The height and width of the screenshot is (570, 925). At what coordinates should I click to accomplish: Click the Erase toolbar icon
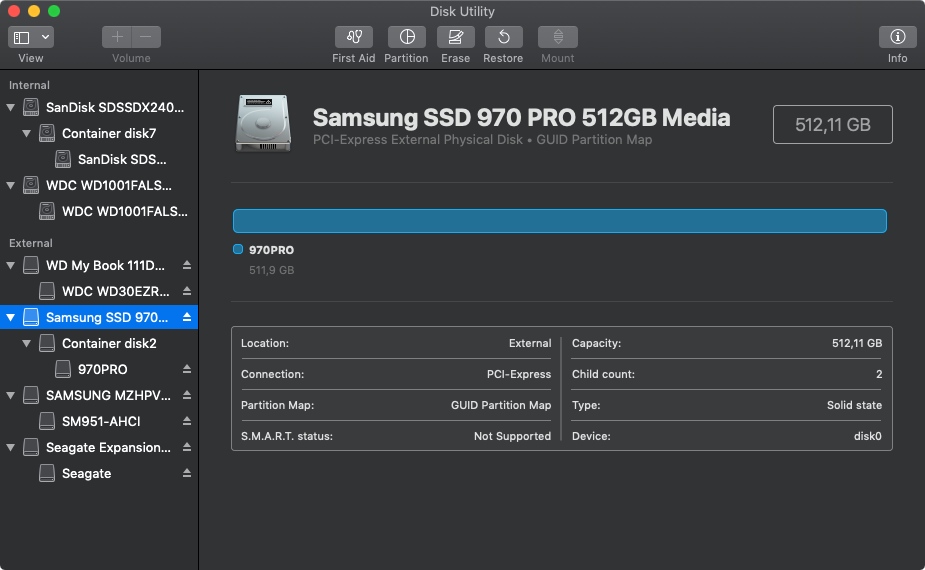coord(455,37)
